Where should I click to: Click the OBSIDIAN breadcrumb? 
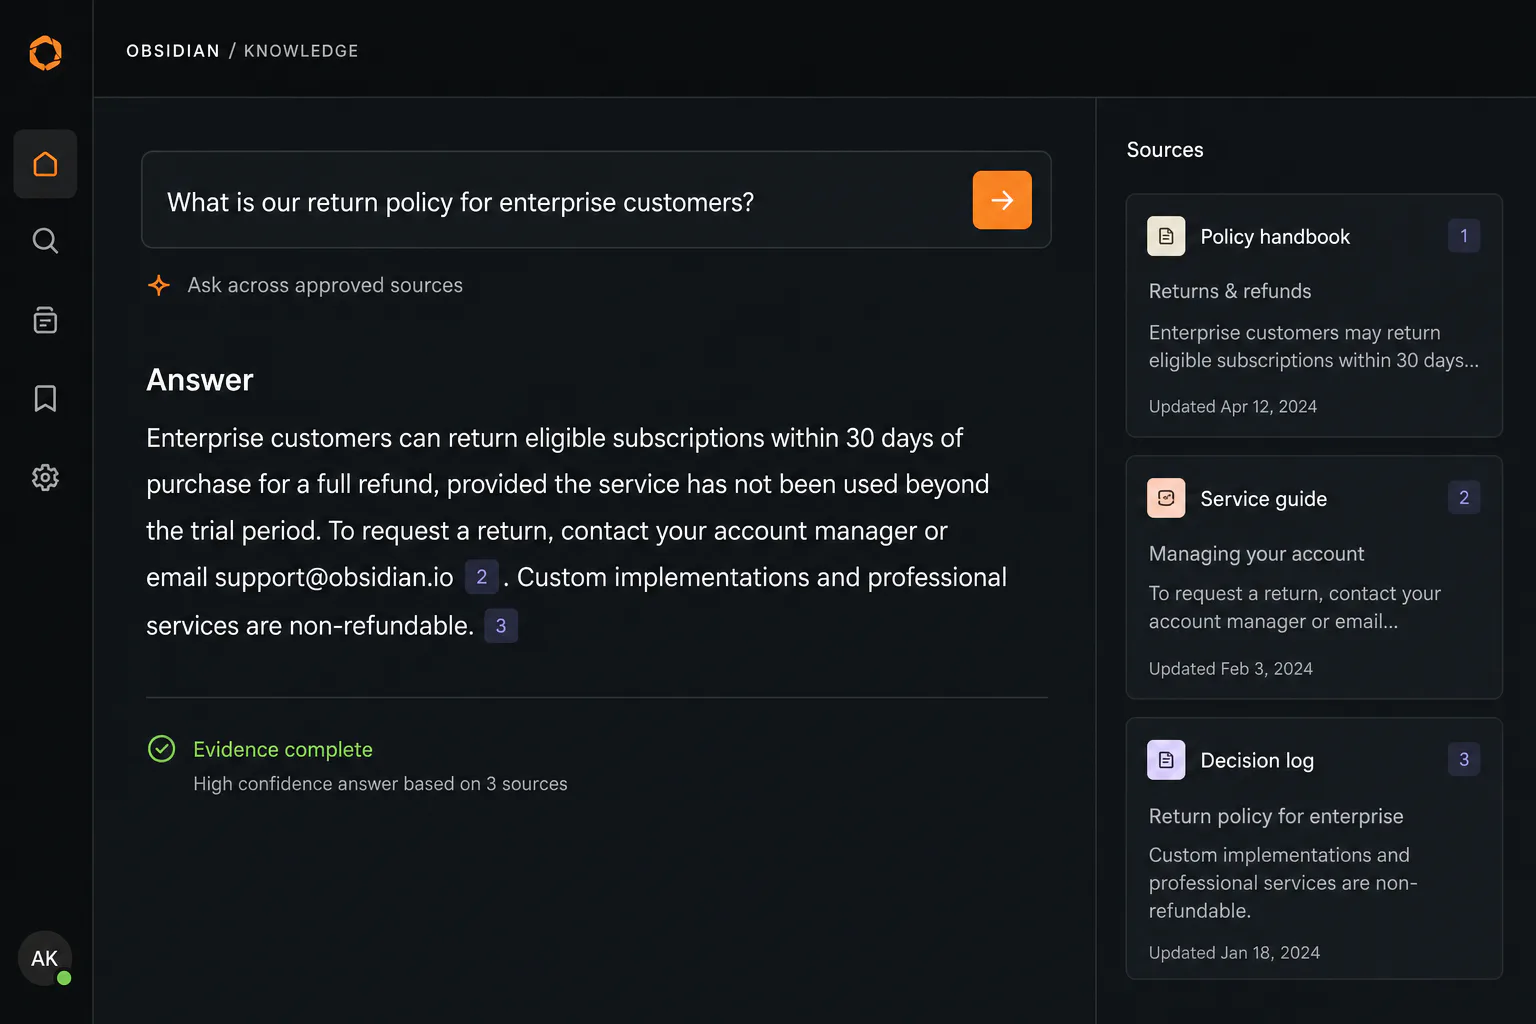[173, 51]
